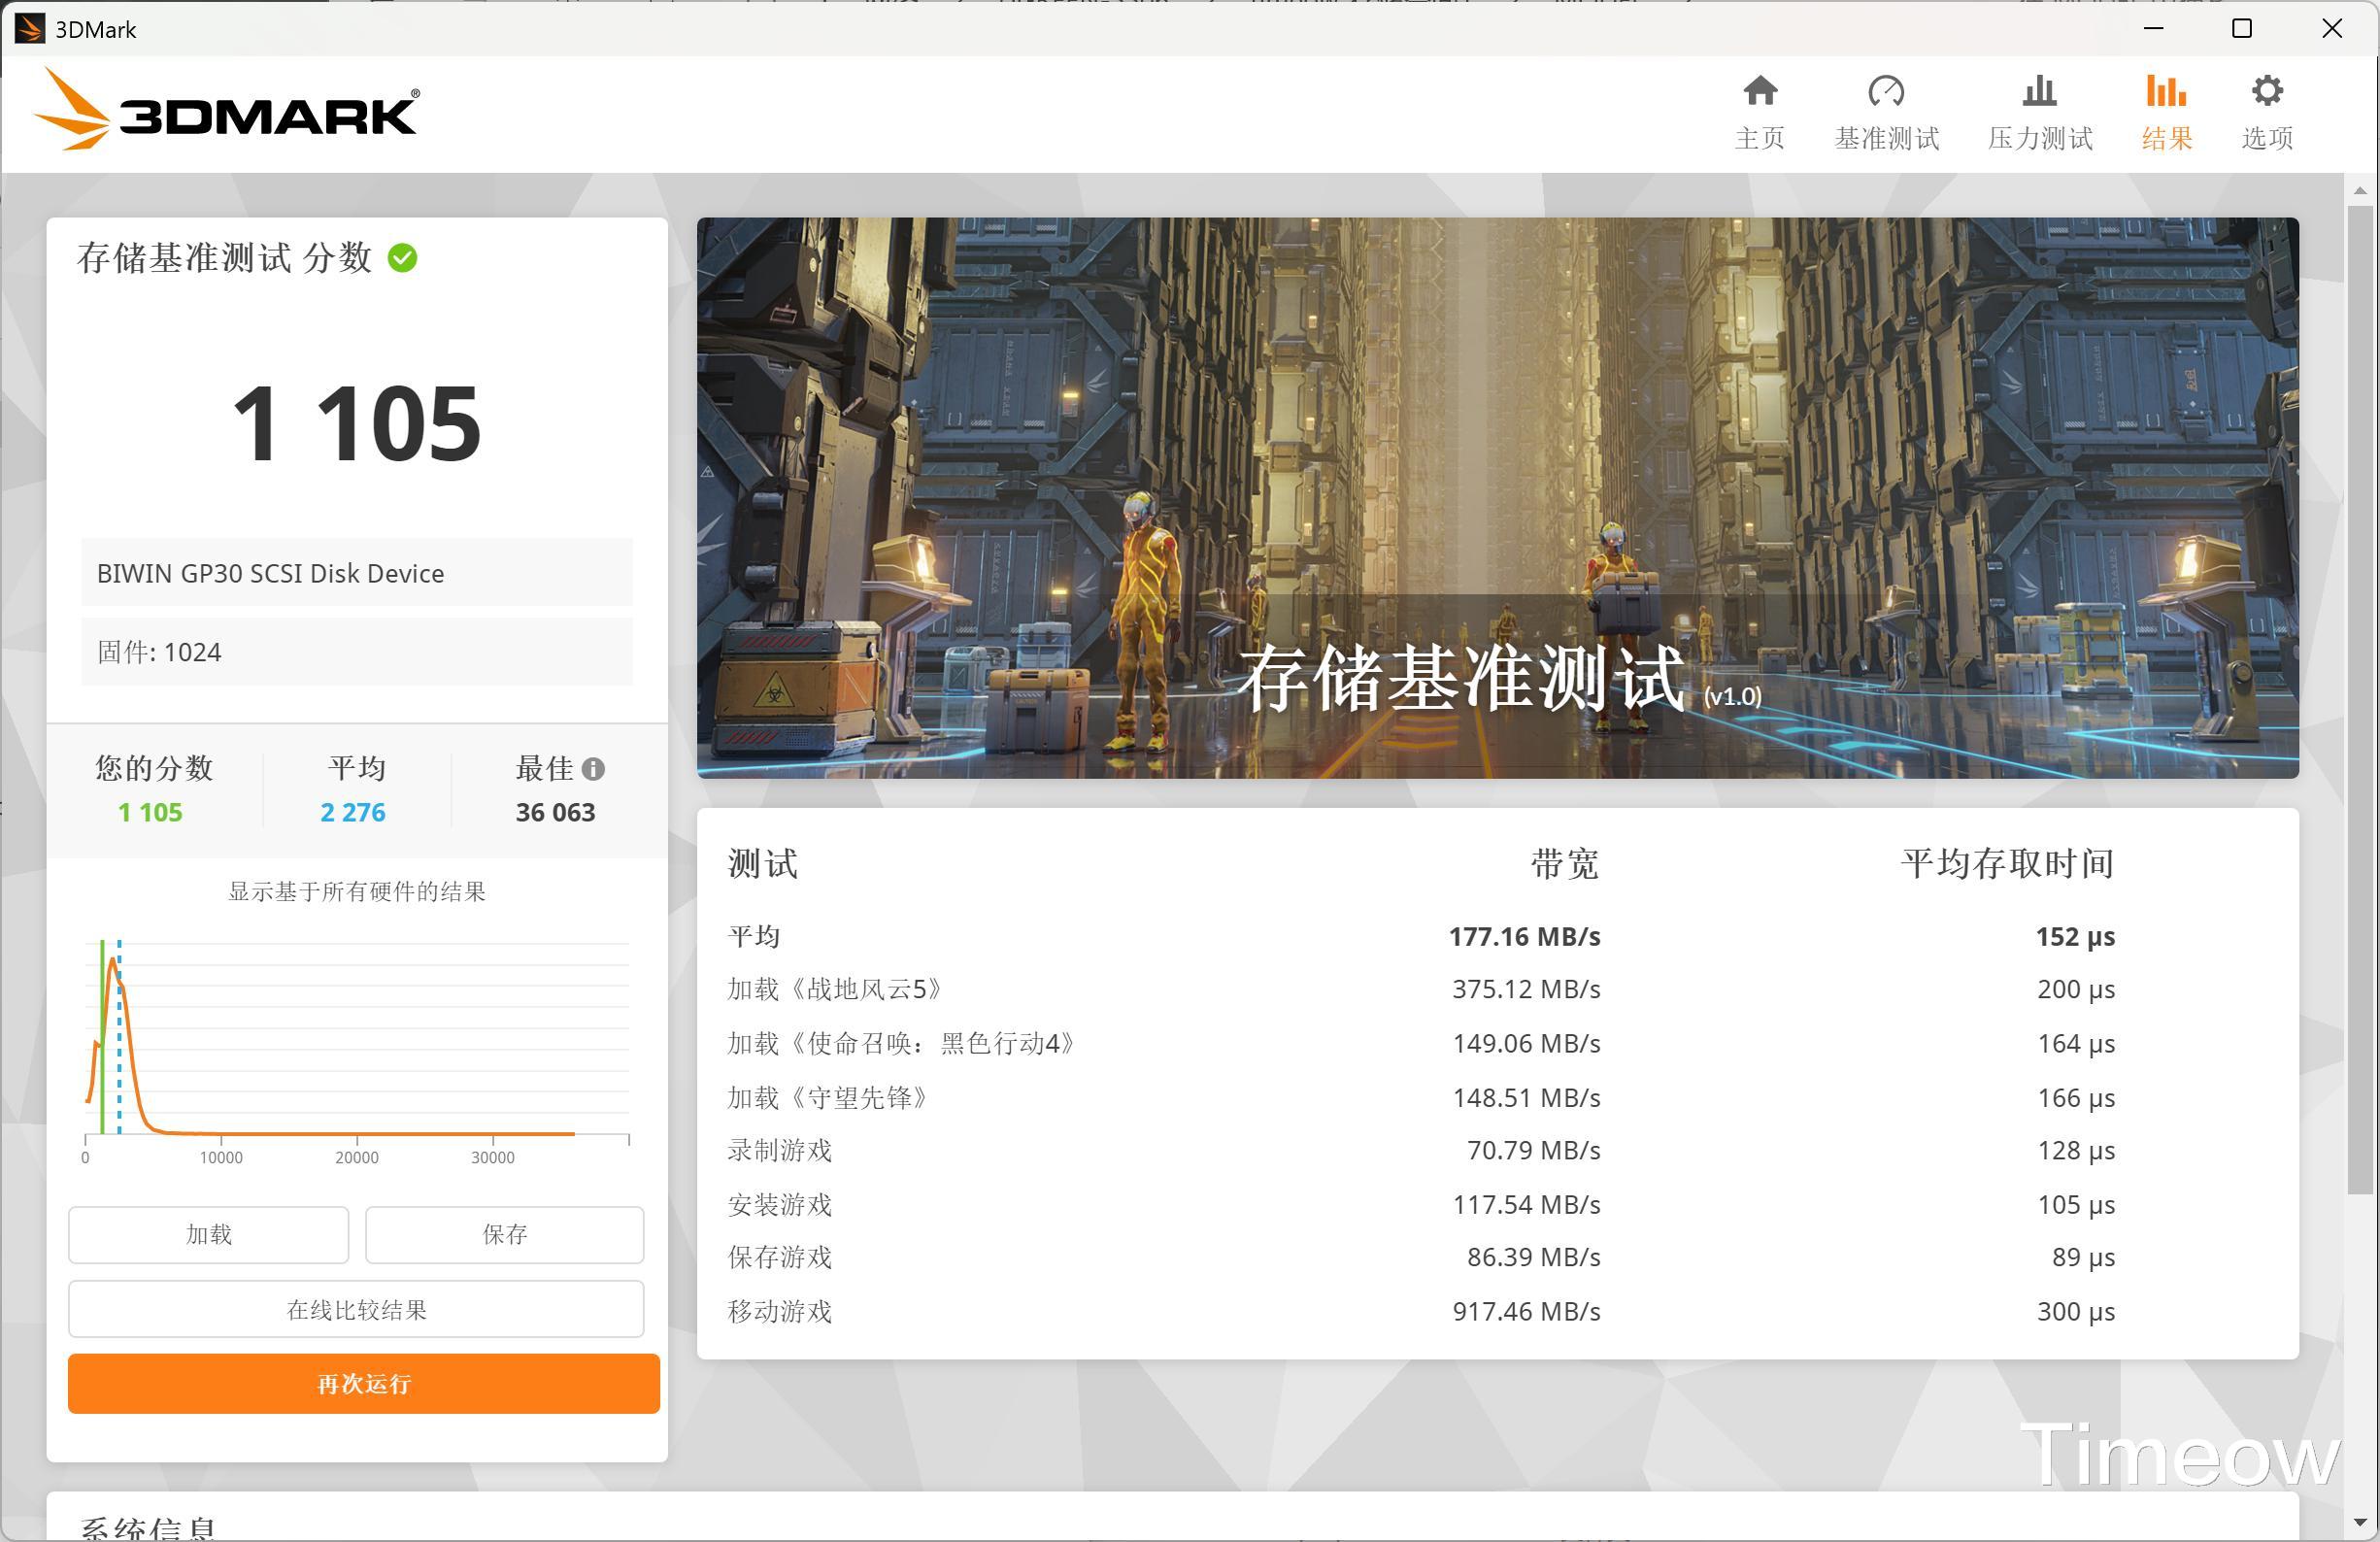Click the green validation checkmark icon
The width and height of the screenshot is (2380, 1542).
(x=402, y=258)
